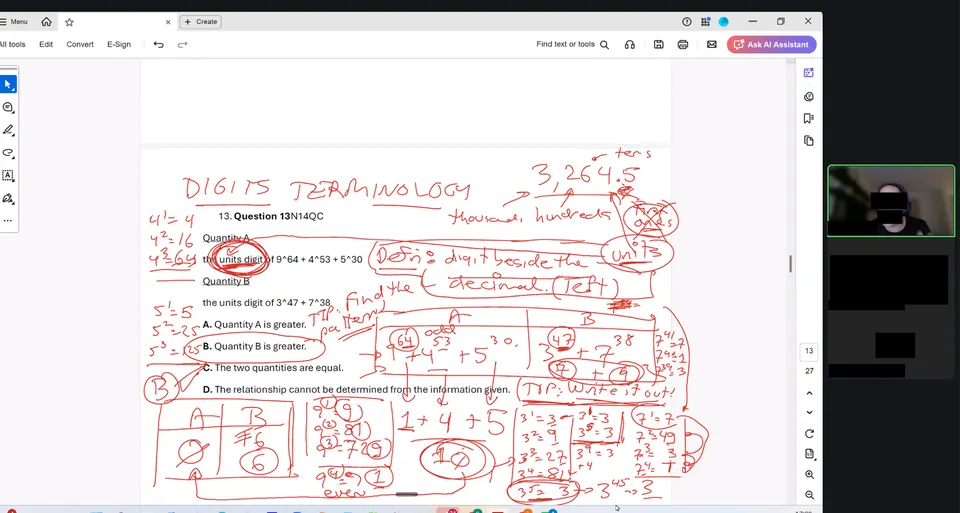Open the Read Aloud headphones icon
960x513 pixels.
pos(629,45)
